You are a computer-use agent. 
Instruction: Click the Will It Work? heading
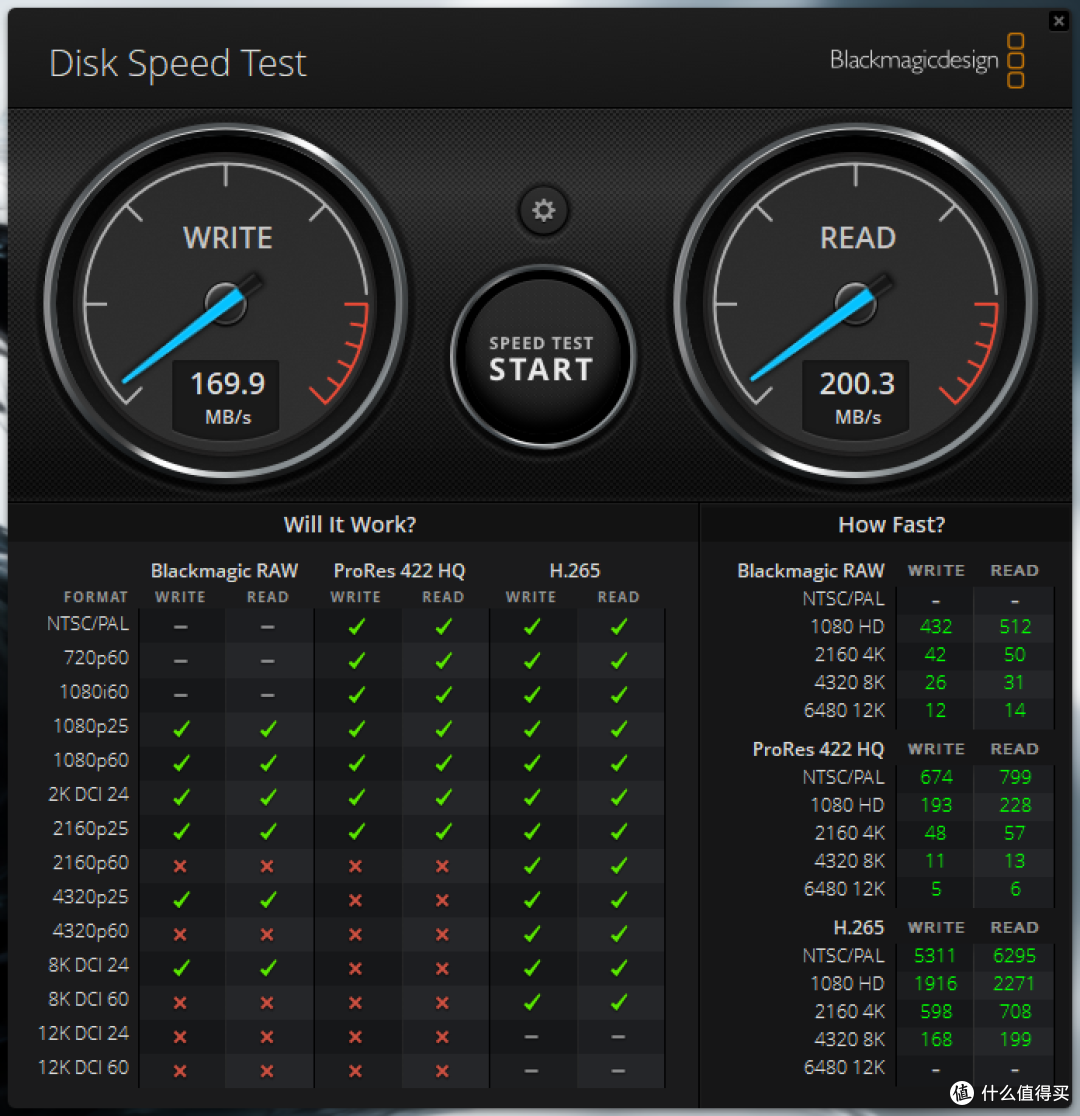click(350, 525)
